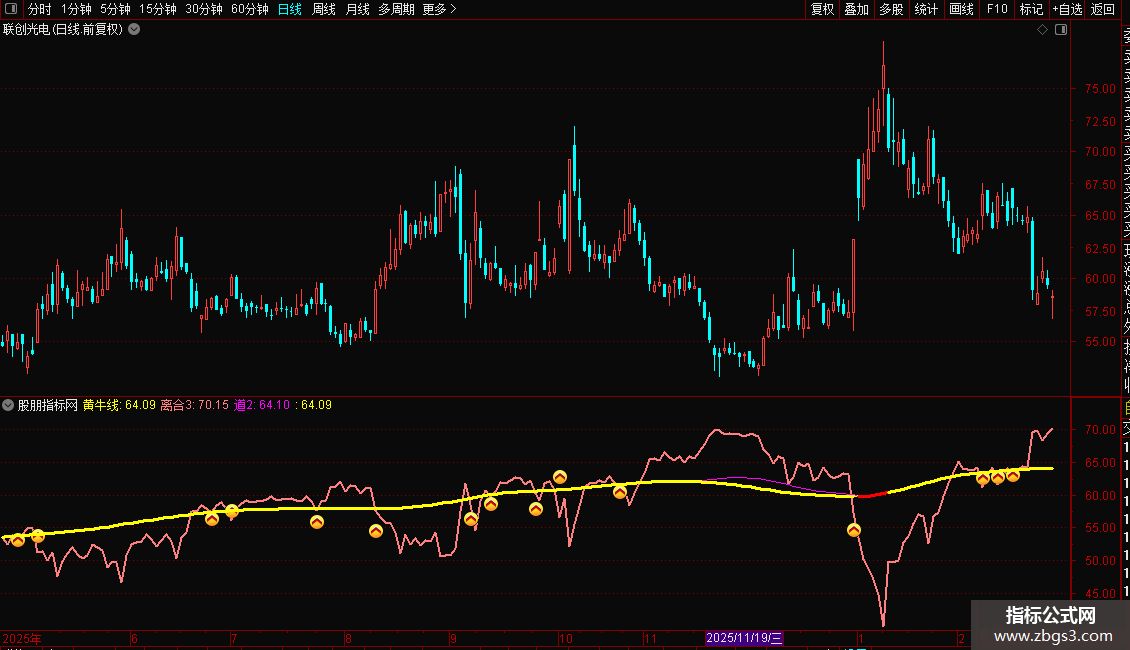Click the lowest signal arrow icon near month 1
This screenshot has width=1130, height=650.
[x=853, y=530]
